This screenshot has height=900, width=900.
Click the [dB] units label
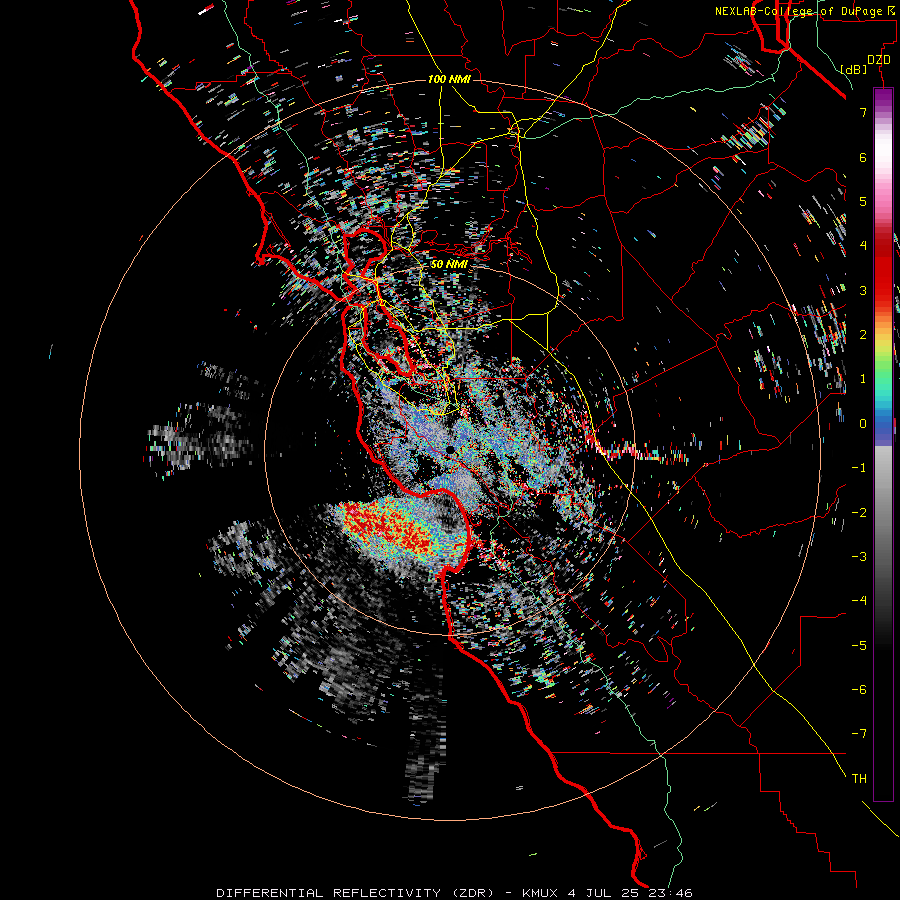tap(854, 69)
